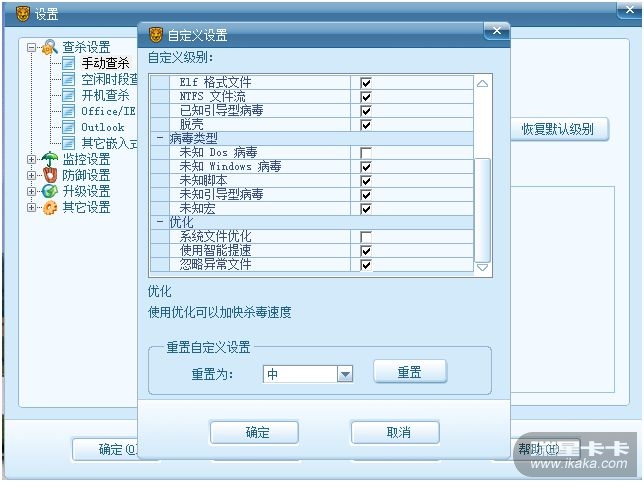Toggle the 已知引导型病毒 checkbox
This screenshot has width=644, height=482.
(x=366, y=110)
